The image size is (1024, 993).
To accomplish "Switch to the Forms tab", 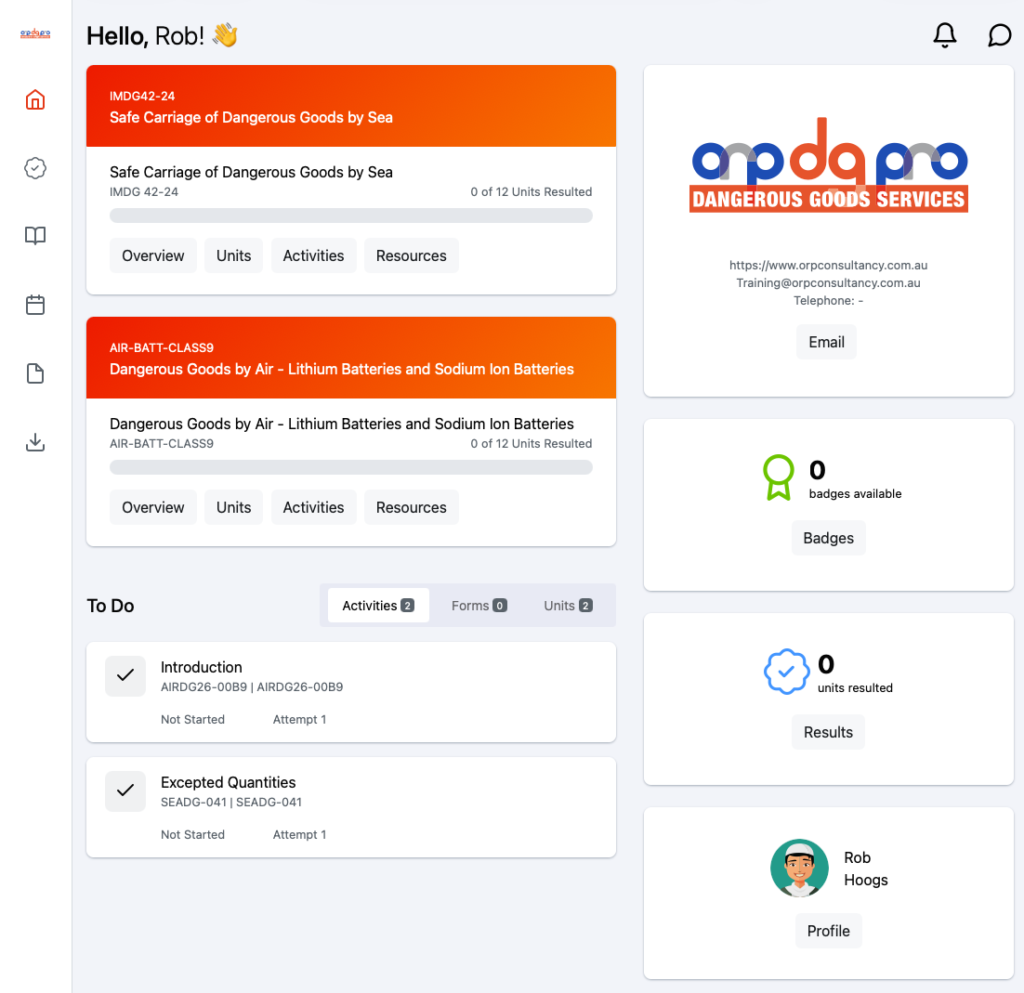I will coord(478,605).
